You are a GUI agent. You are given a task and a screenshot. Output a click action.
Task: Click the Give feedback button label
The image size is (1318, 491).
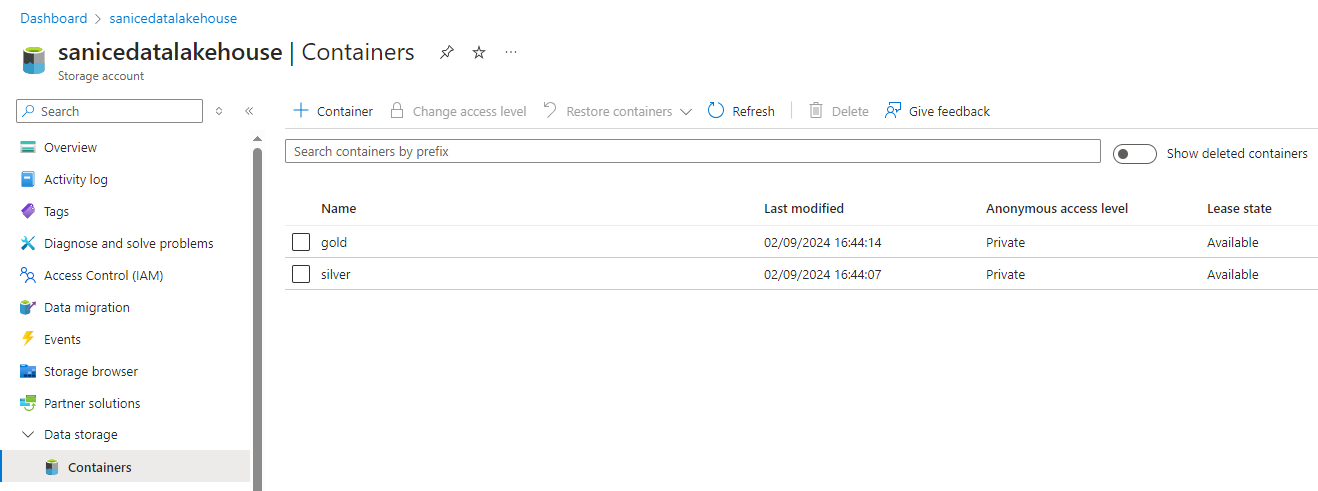(x=949, y=111)
